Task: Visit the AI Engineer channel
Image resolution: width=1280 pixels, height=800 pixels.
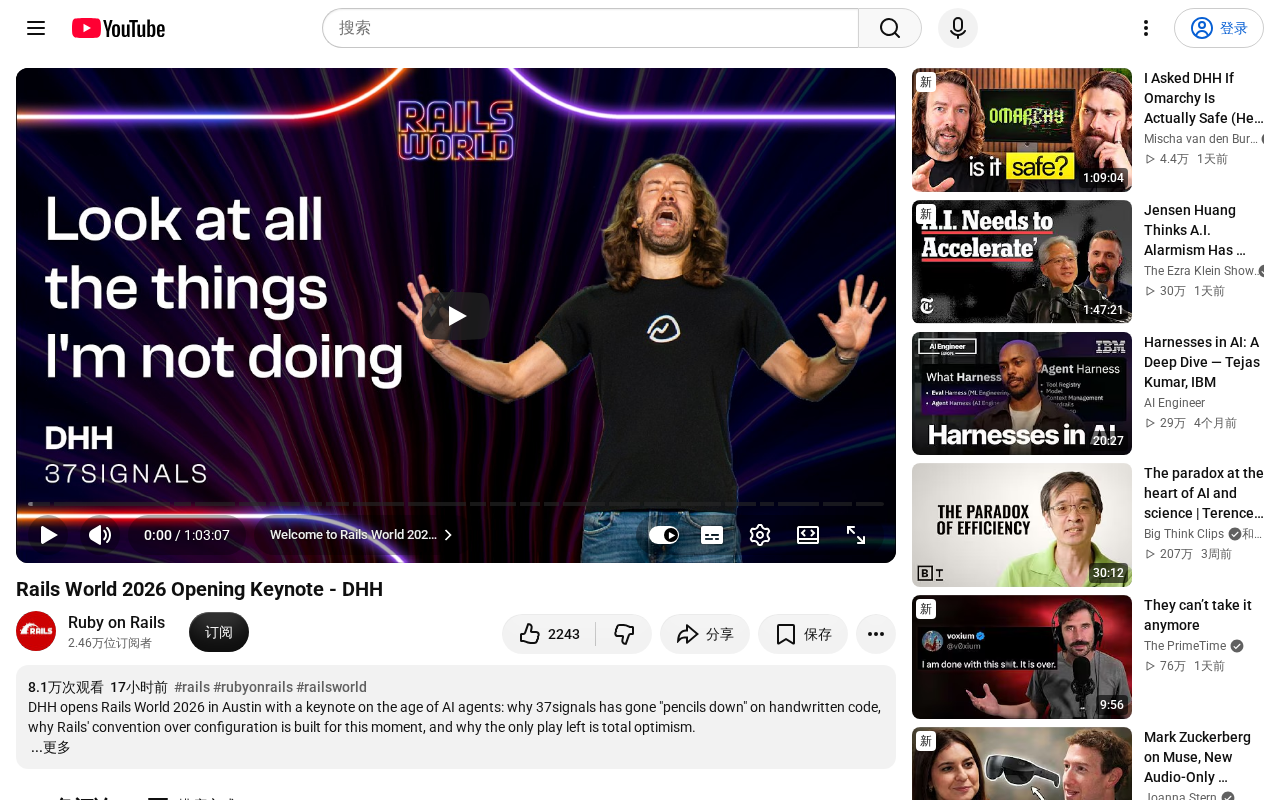Action: 1174,403
